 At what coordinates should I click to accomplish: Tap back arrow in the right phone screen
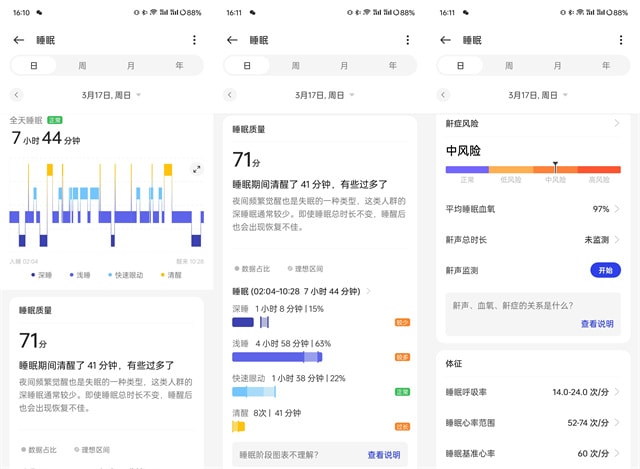(445, 40)
